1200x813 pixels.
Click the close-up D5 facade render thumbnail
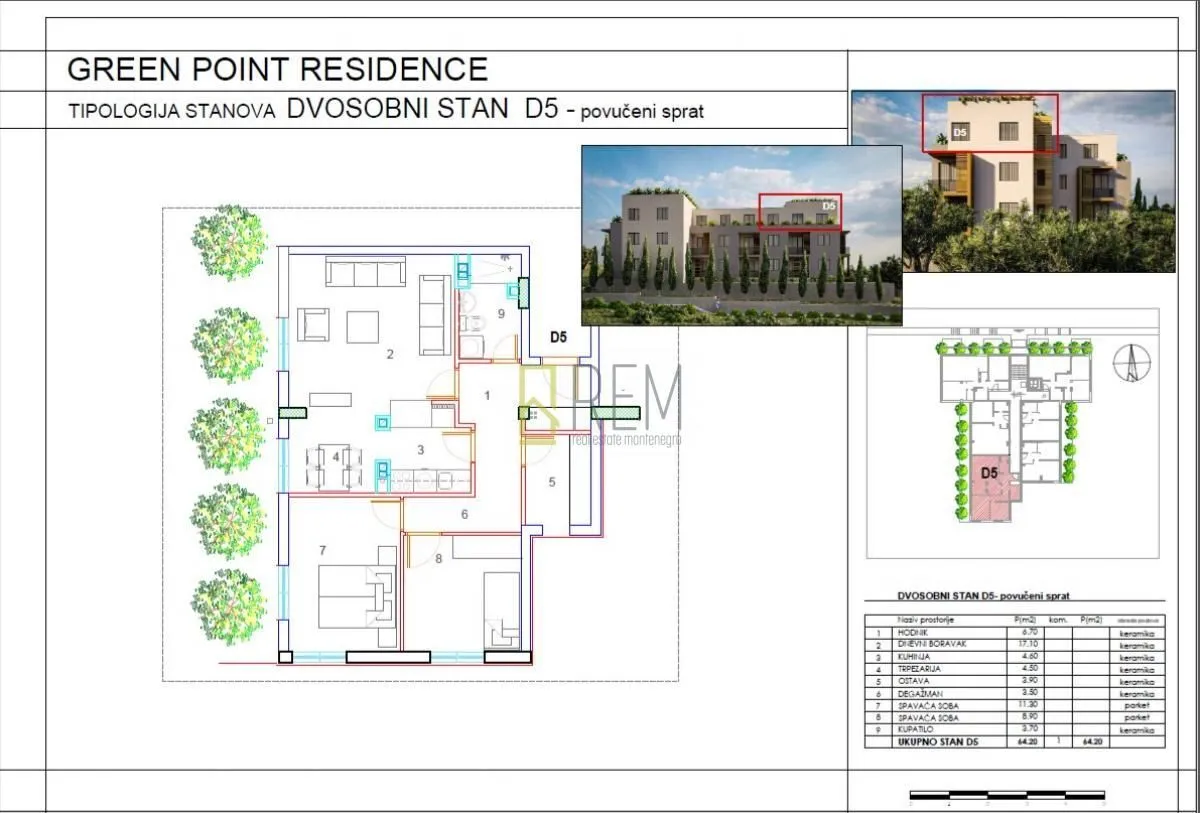tap(1013, 181)
